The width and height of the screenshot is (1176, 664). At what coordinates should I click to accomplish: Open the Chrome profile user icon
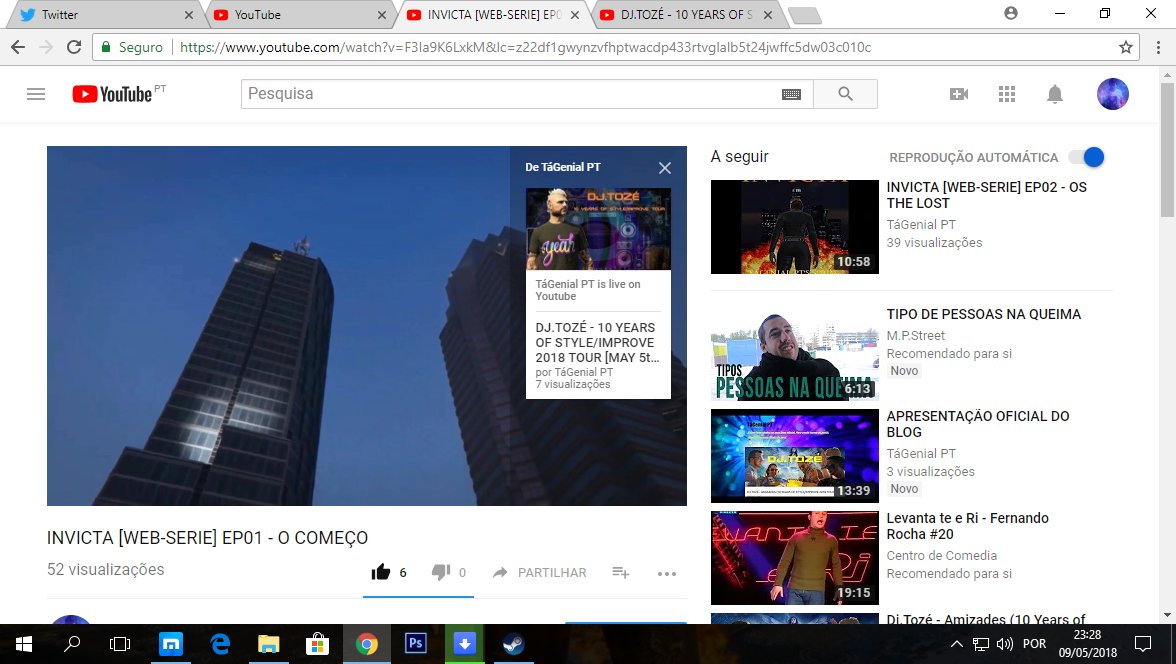pyautogui.click(x=1011, y=14)
